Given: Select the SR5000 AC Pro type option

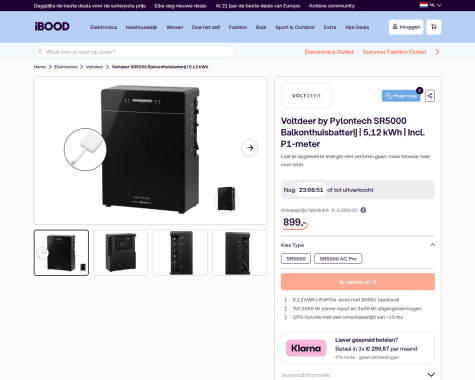Looking at the screenshot, I should (338, 259).
